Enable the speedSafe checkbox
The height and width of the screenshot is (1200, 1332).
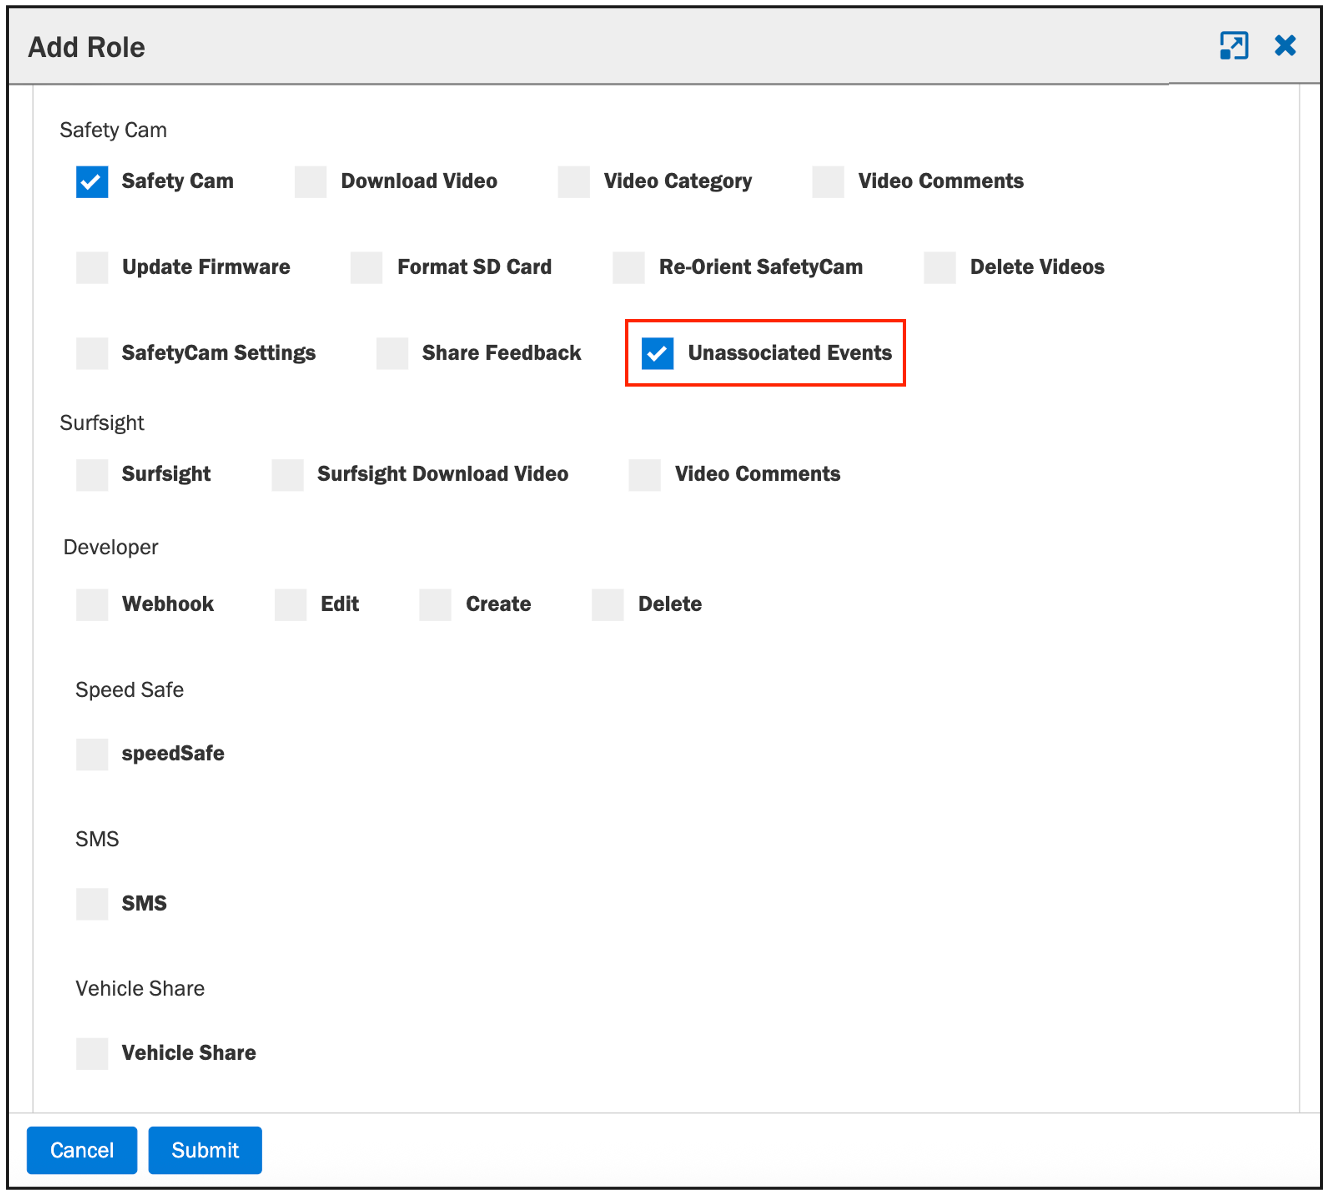pos(92,754)
